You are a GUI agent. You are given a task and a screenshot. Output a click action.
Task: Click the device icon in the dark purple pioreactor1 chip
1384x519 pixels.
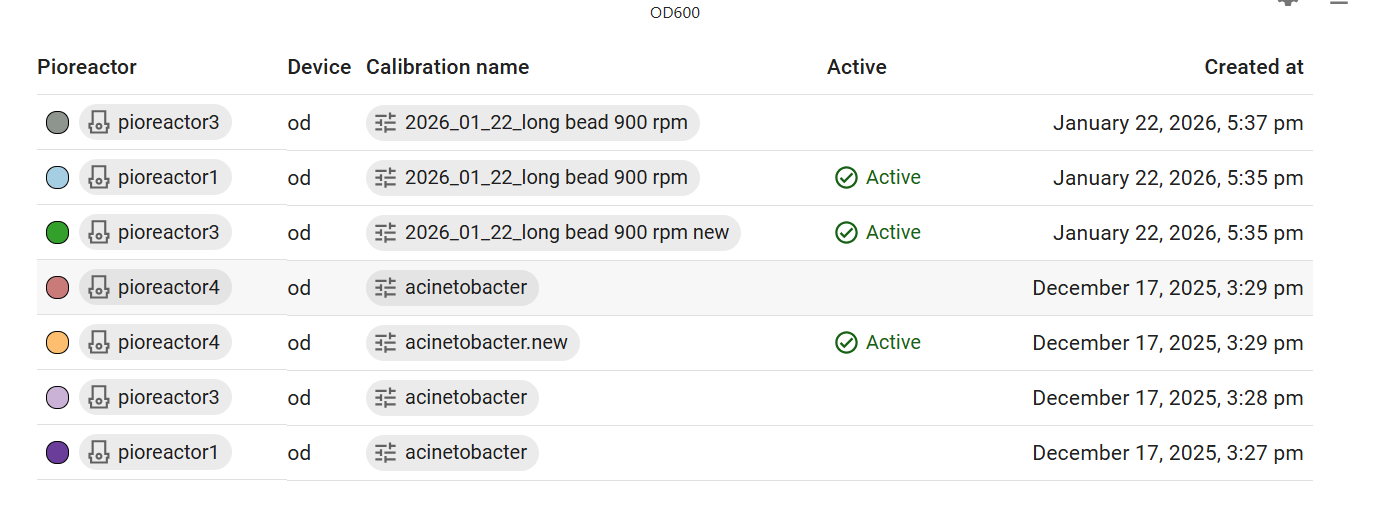[98, 453]
